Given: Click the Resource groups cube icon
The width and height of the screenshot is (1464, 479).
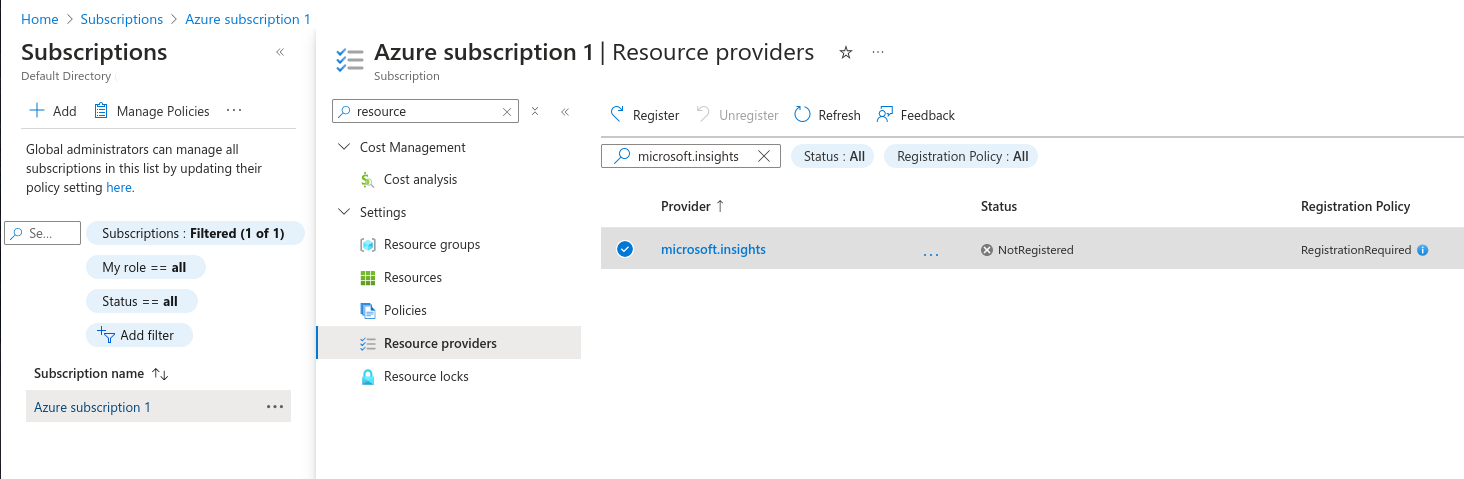Looking at the screenshot, I should (x=367, y=244).
